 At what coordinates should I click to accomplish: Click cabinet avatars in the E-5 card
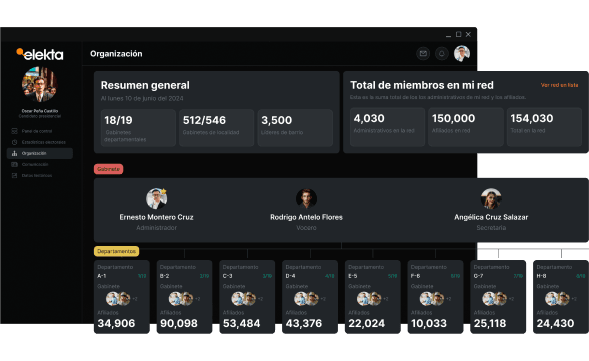[369, 299]
